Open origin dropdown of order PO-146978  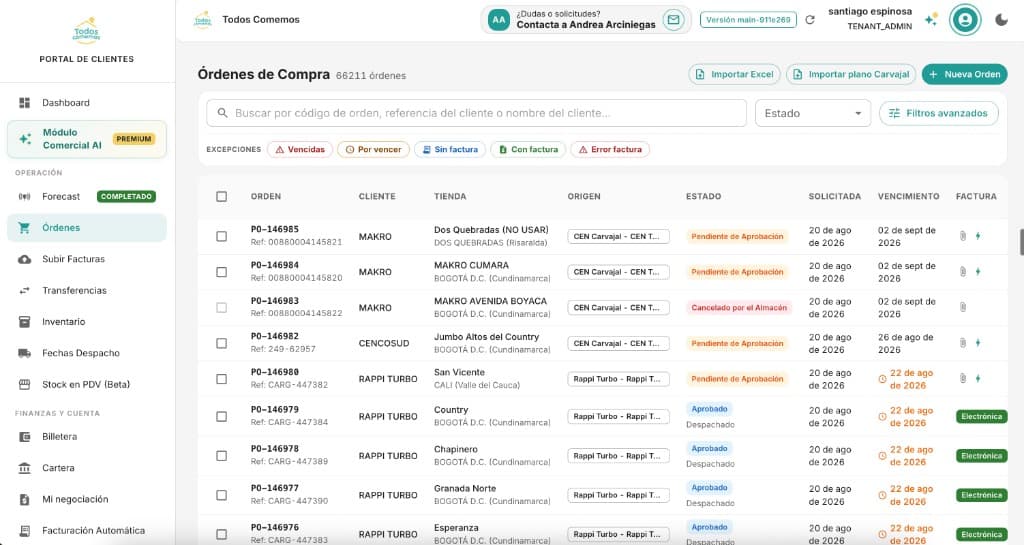tap(618, 456)
